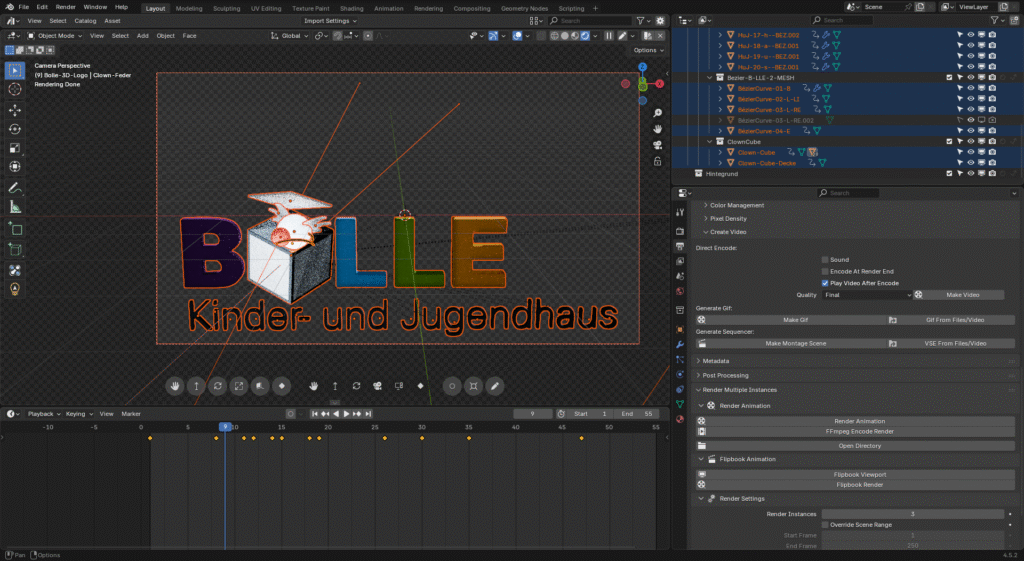
Task: Select the Measure tool
Action: click(15, 208)
